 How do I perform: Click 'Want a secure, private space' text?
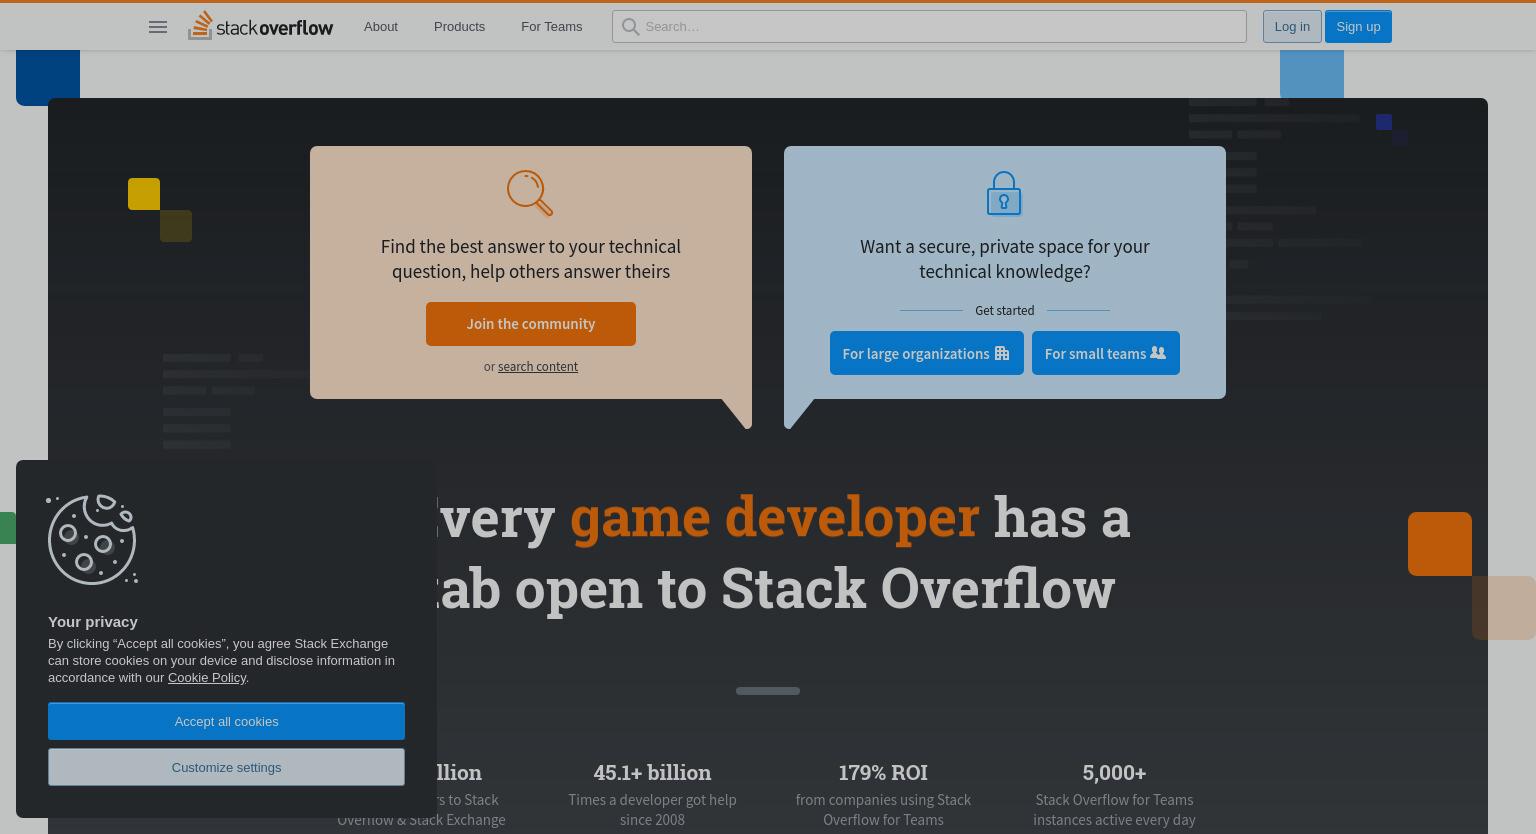tap(1005, 259)
